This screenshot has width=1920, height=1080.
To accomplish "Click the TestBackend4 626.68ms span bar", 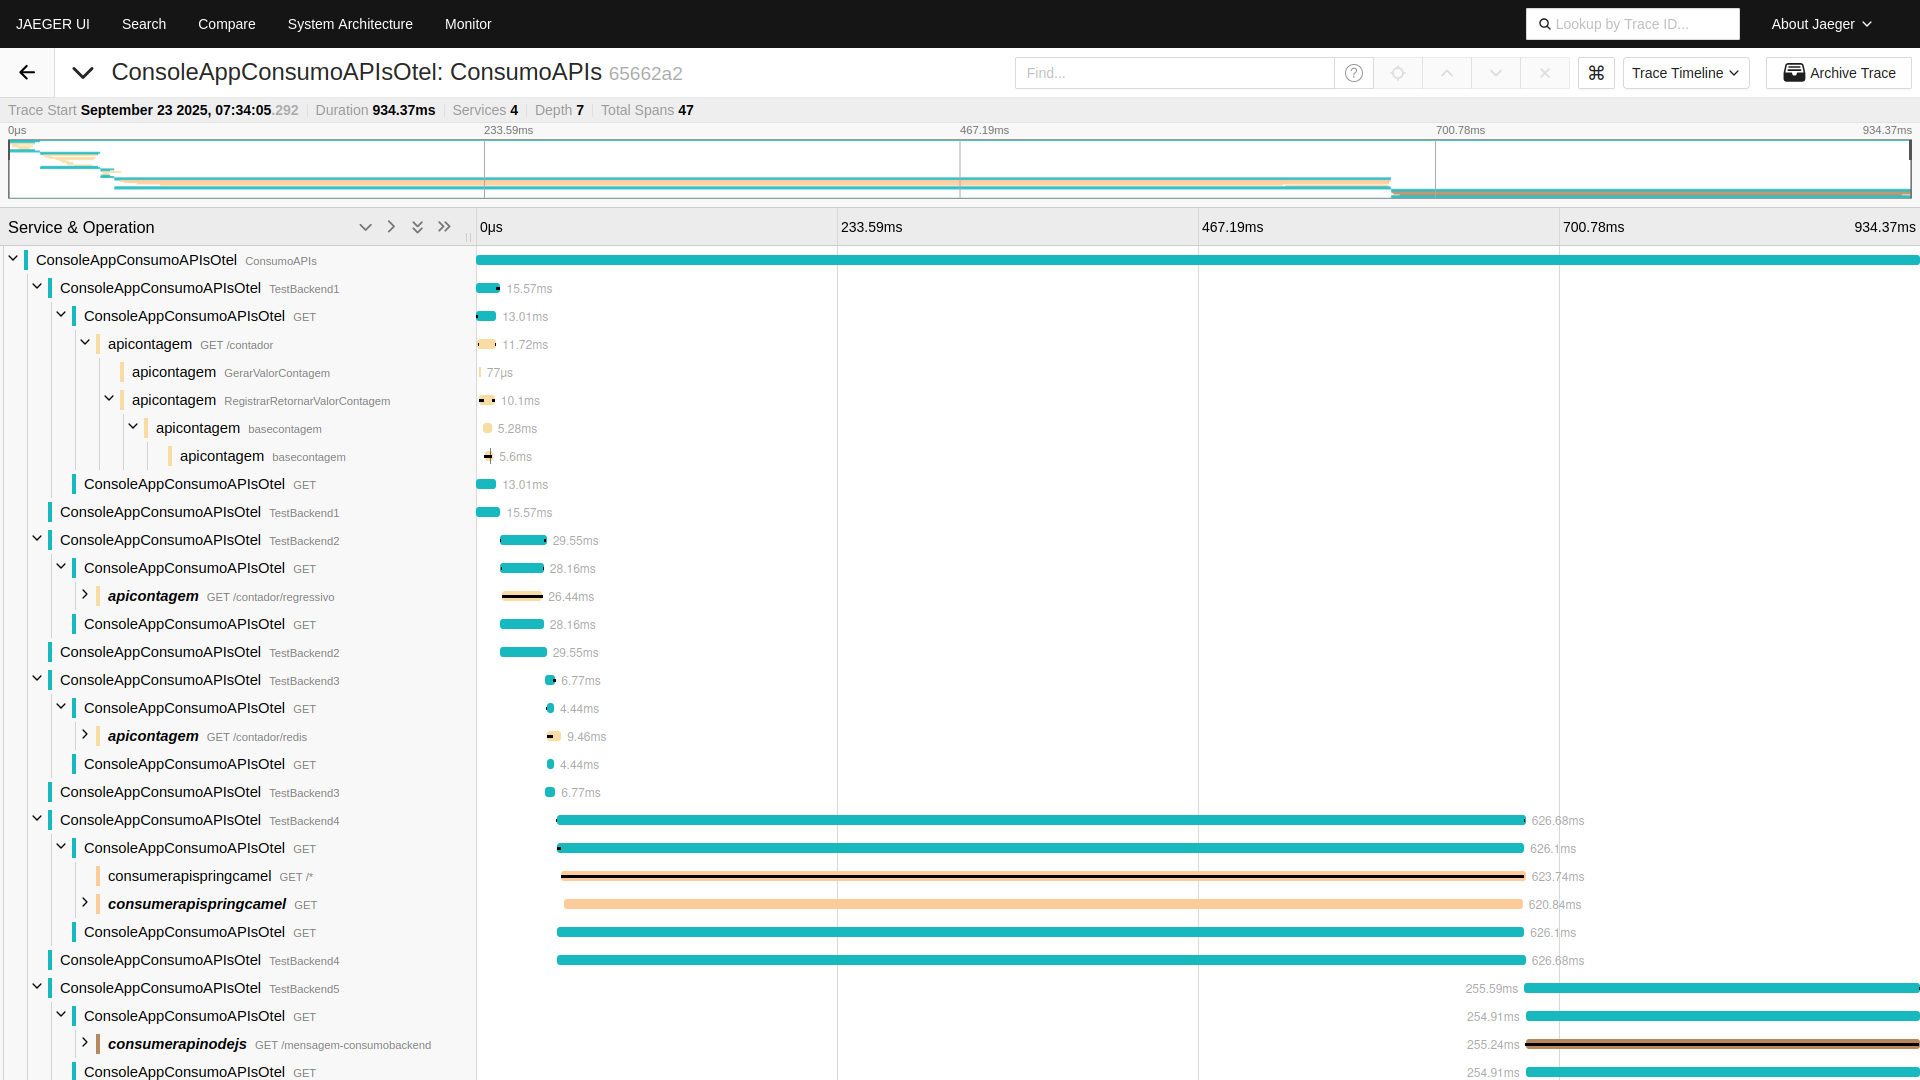I will coord(1040,820).
